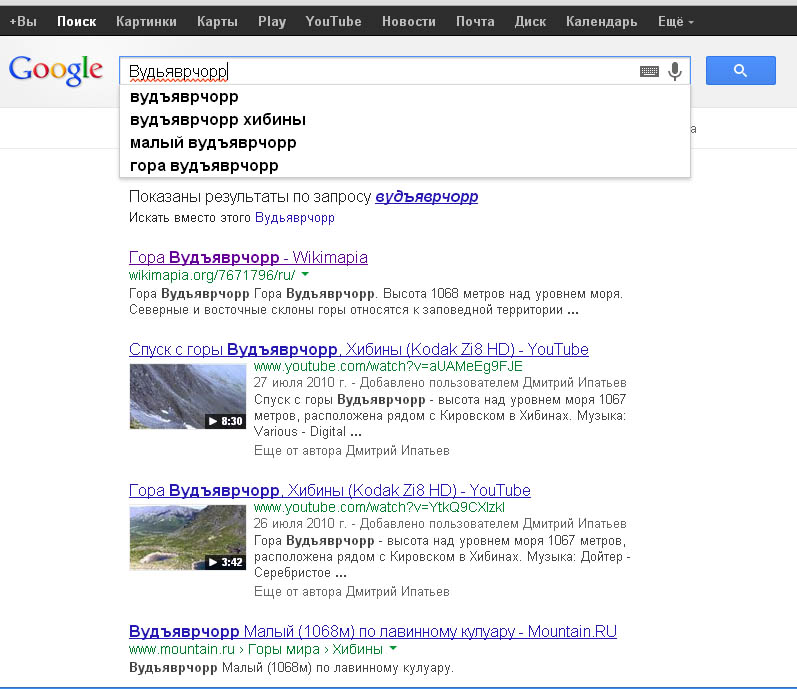Play the 8:30 video thumbnail
The height and width of the screenshot is (689, 797).
188,396
